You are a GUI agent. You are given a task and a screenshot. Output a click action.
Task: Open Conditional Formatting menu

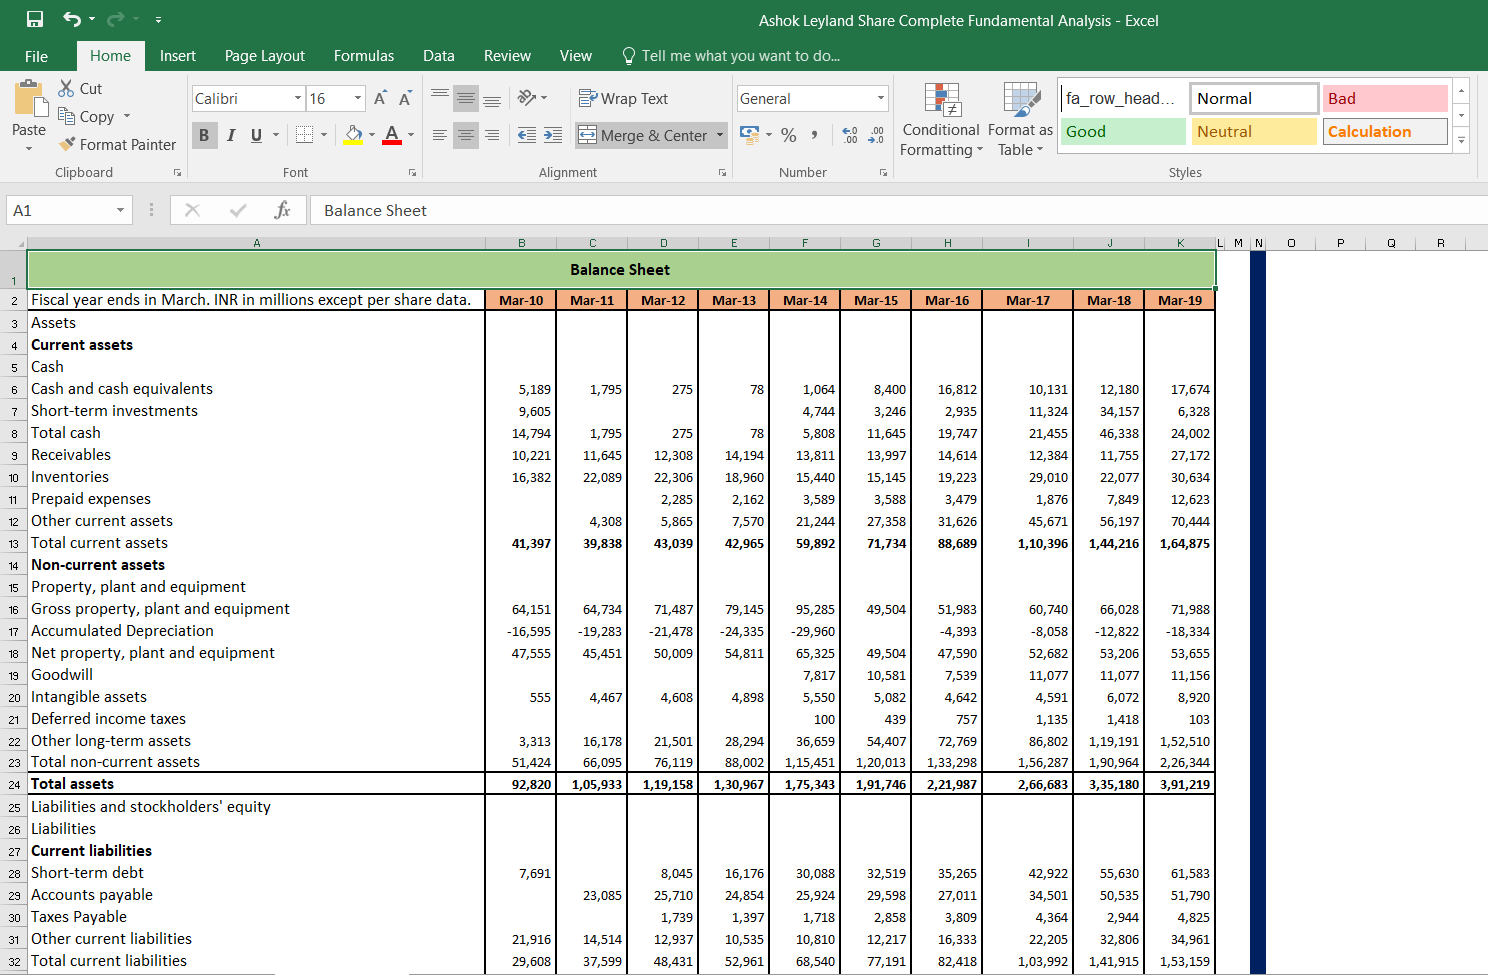click(x=941, y=120)
